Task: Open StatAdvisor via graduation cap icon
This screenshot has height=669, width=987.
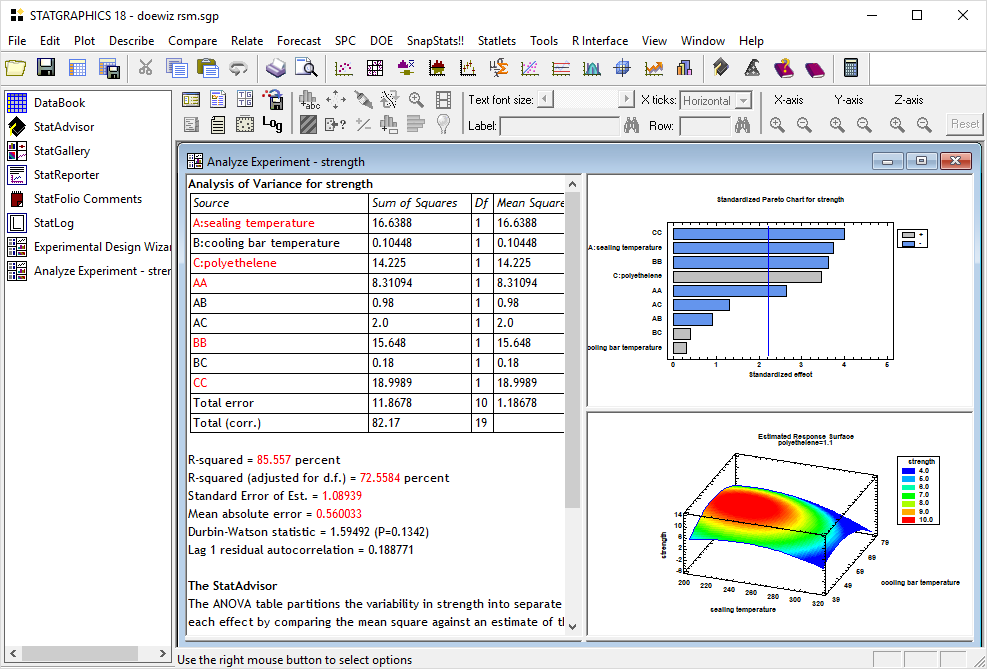Action: (x=721, y=68)
